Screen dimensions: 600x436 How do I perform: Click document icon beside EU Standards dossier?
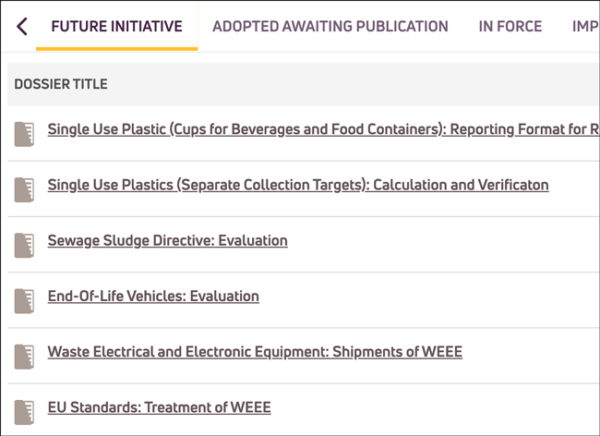(25, 412)
